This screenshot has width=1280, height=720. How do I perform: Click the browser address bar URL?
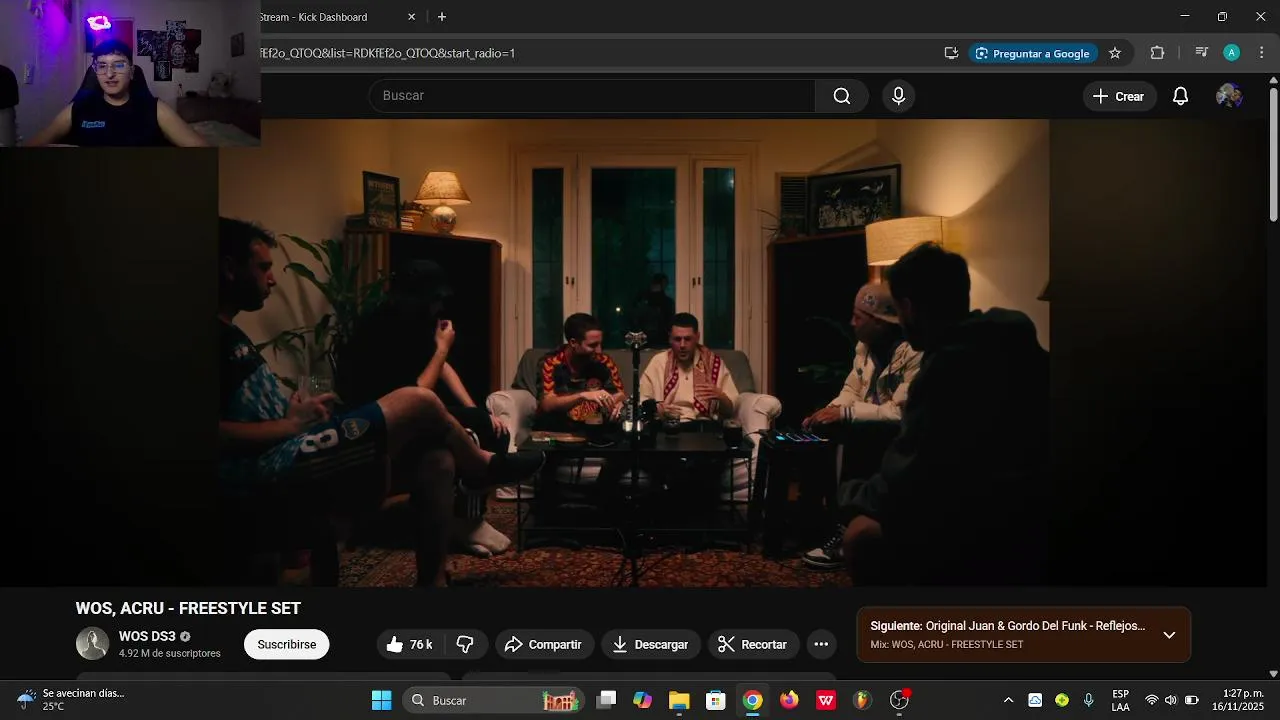[x=390, y=53]
